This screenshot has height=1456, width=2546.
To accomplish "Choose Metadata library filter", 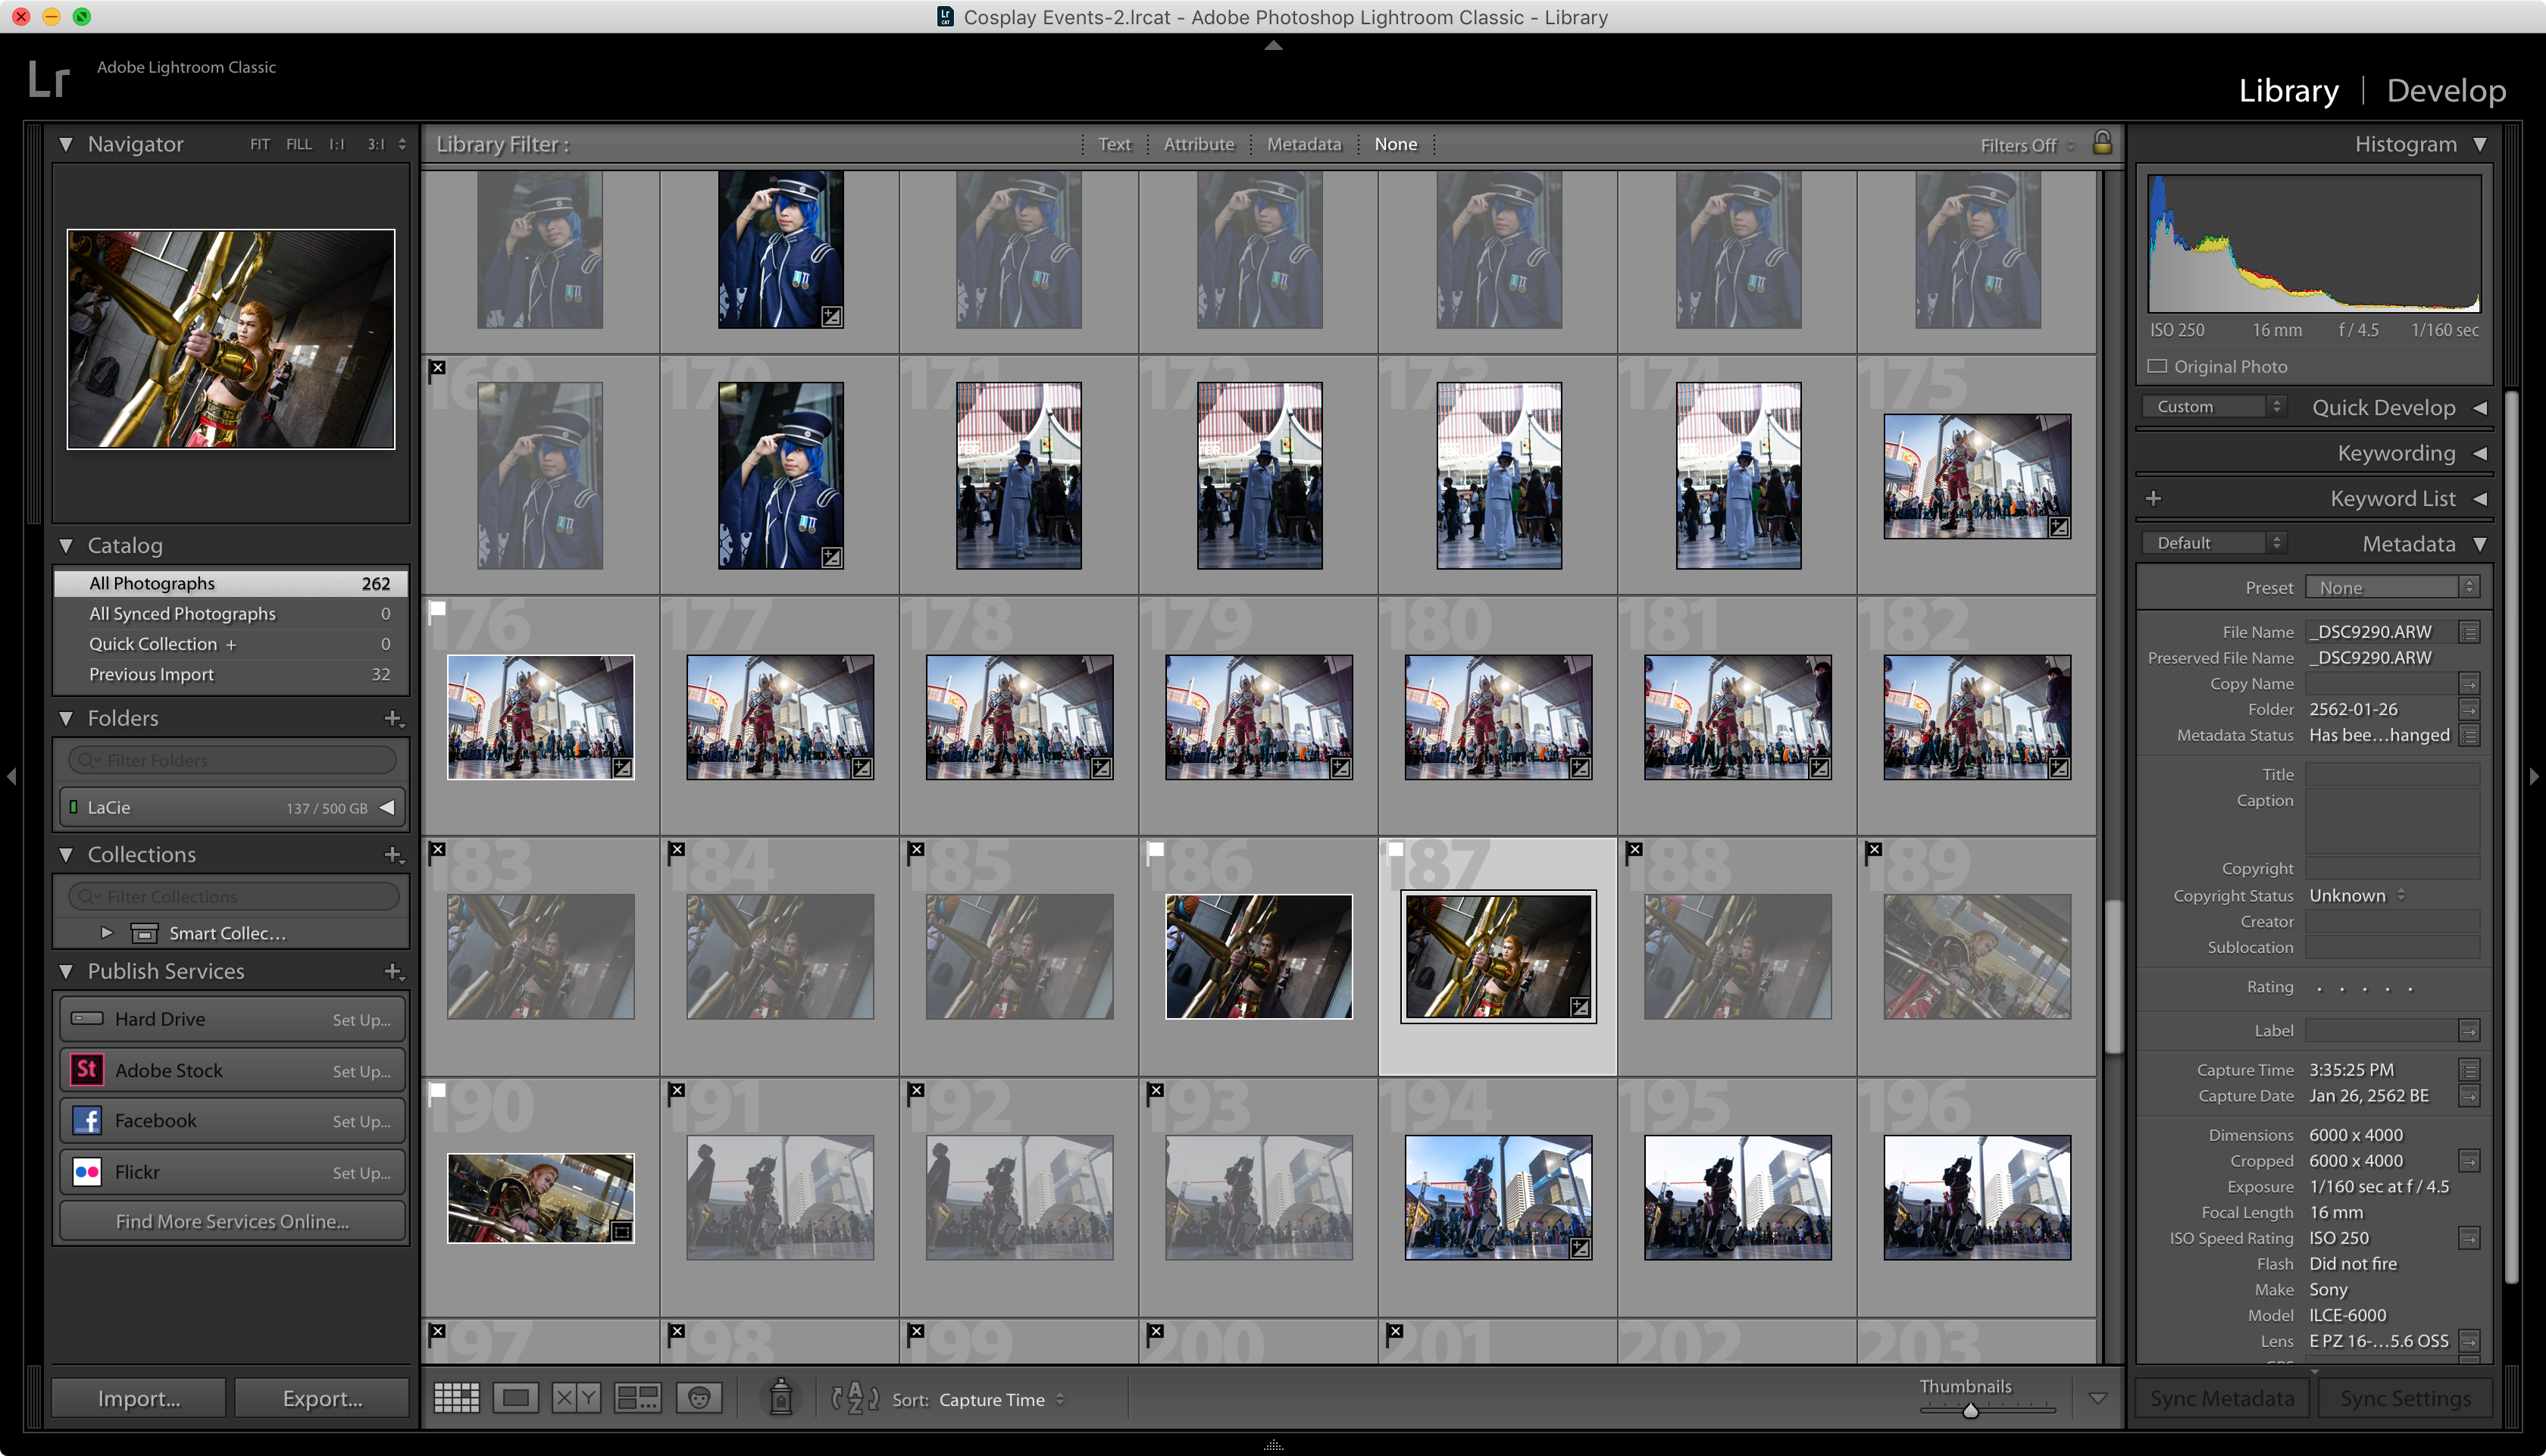I will pos(1303,144).
